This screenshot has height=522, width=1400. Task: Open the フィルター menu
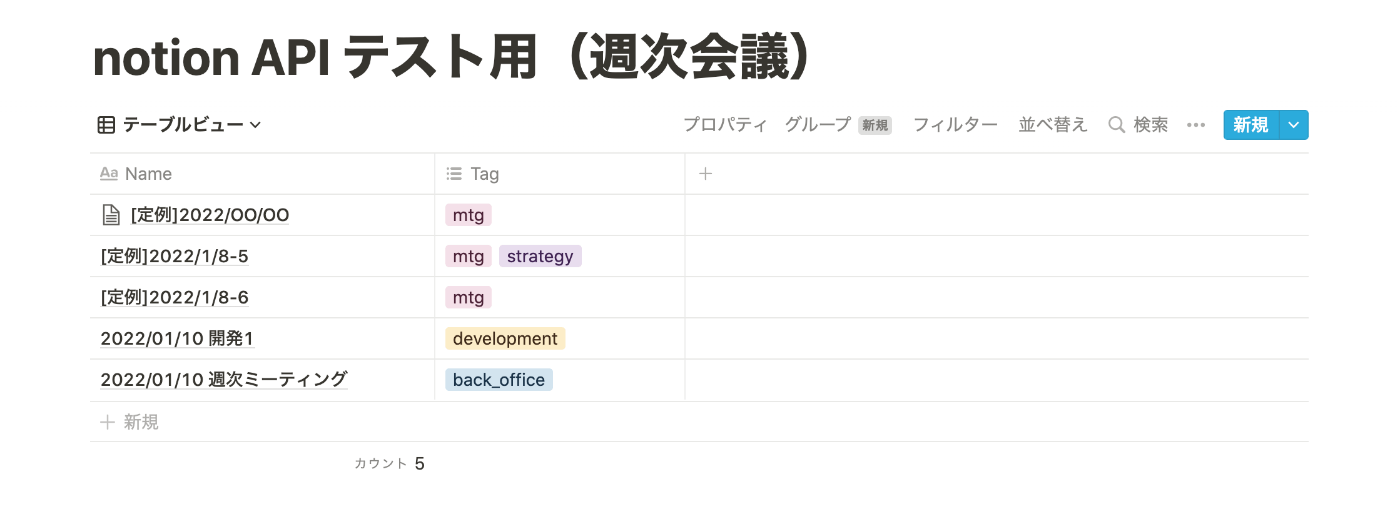pyautogui.click(x=955, y=125)
